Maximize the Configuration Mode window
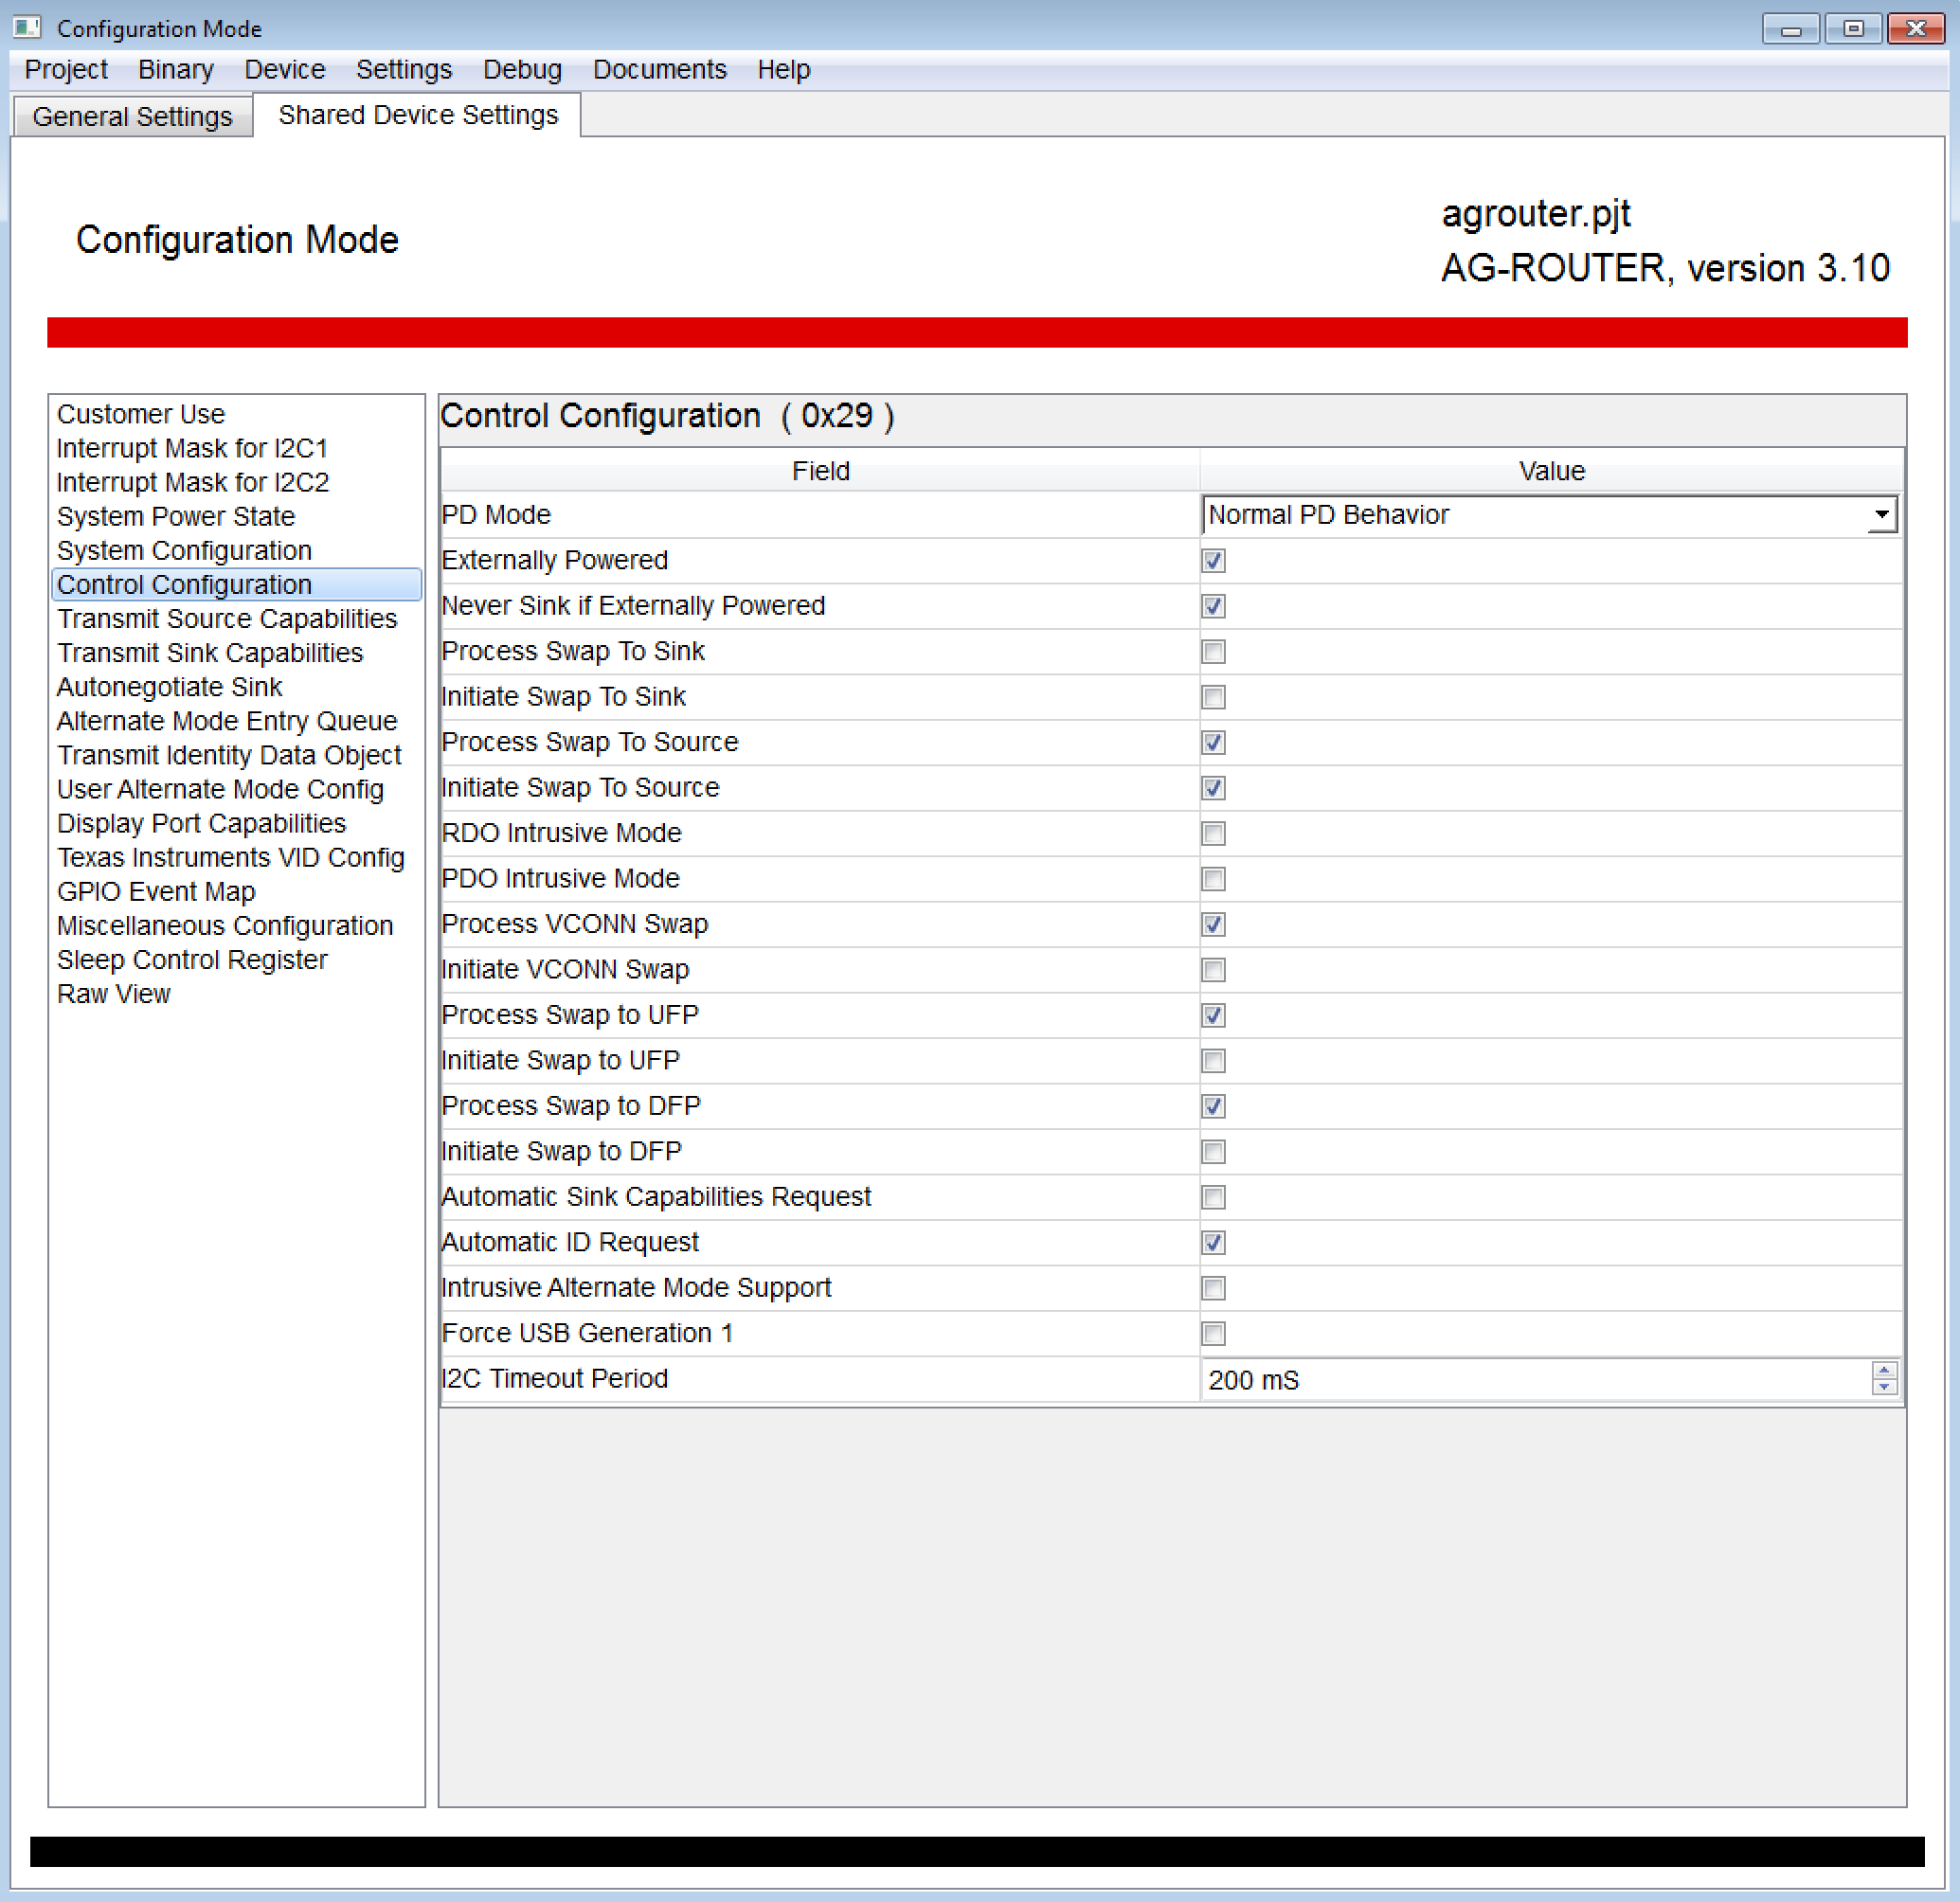This screenshot has width=1960, height=1902. pyautogui.click(x=1853, y=29)
